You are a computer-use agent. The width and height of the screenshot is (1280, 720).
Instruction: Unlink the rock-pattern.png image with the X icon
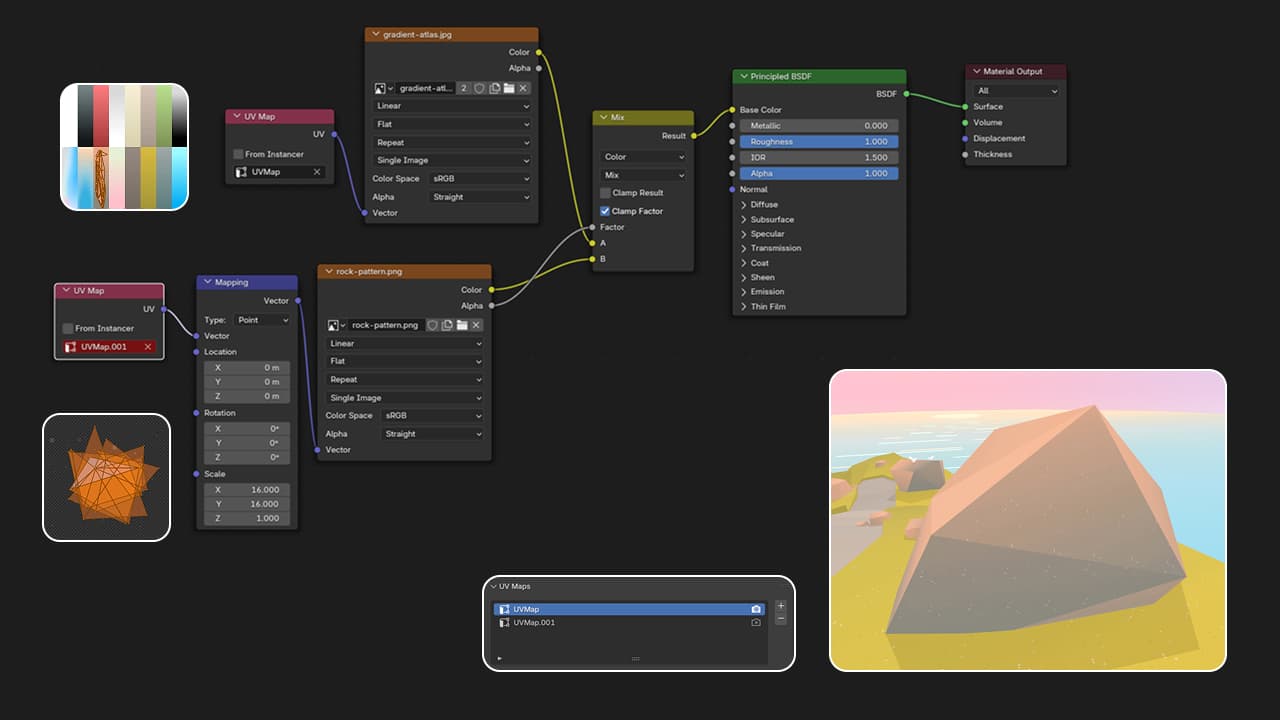476,325
